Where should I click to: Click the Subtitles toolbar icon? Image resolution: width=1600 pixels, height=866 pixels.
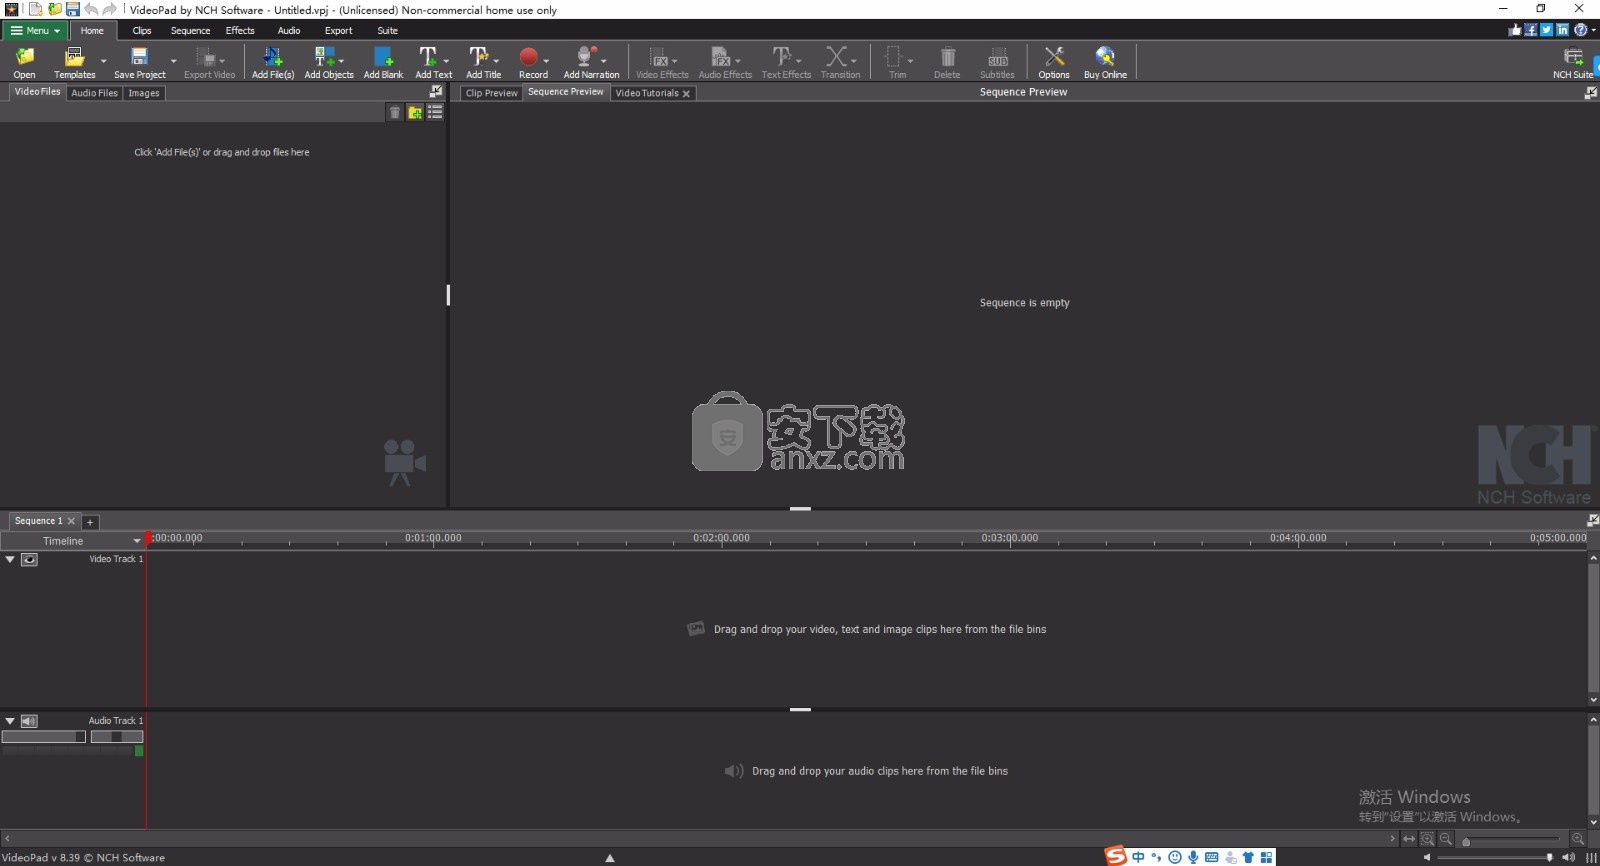pos(997,62)
